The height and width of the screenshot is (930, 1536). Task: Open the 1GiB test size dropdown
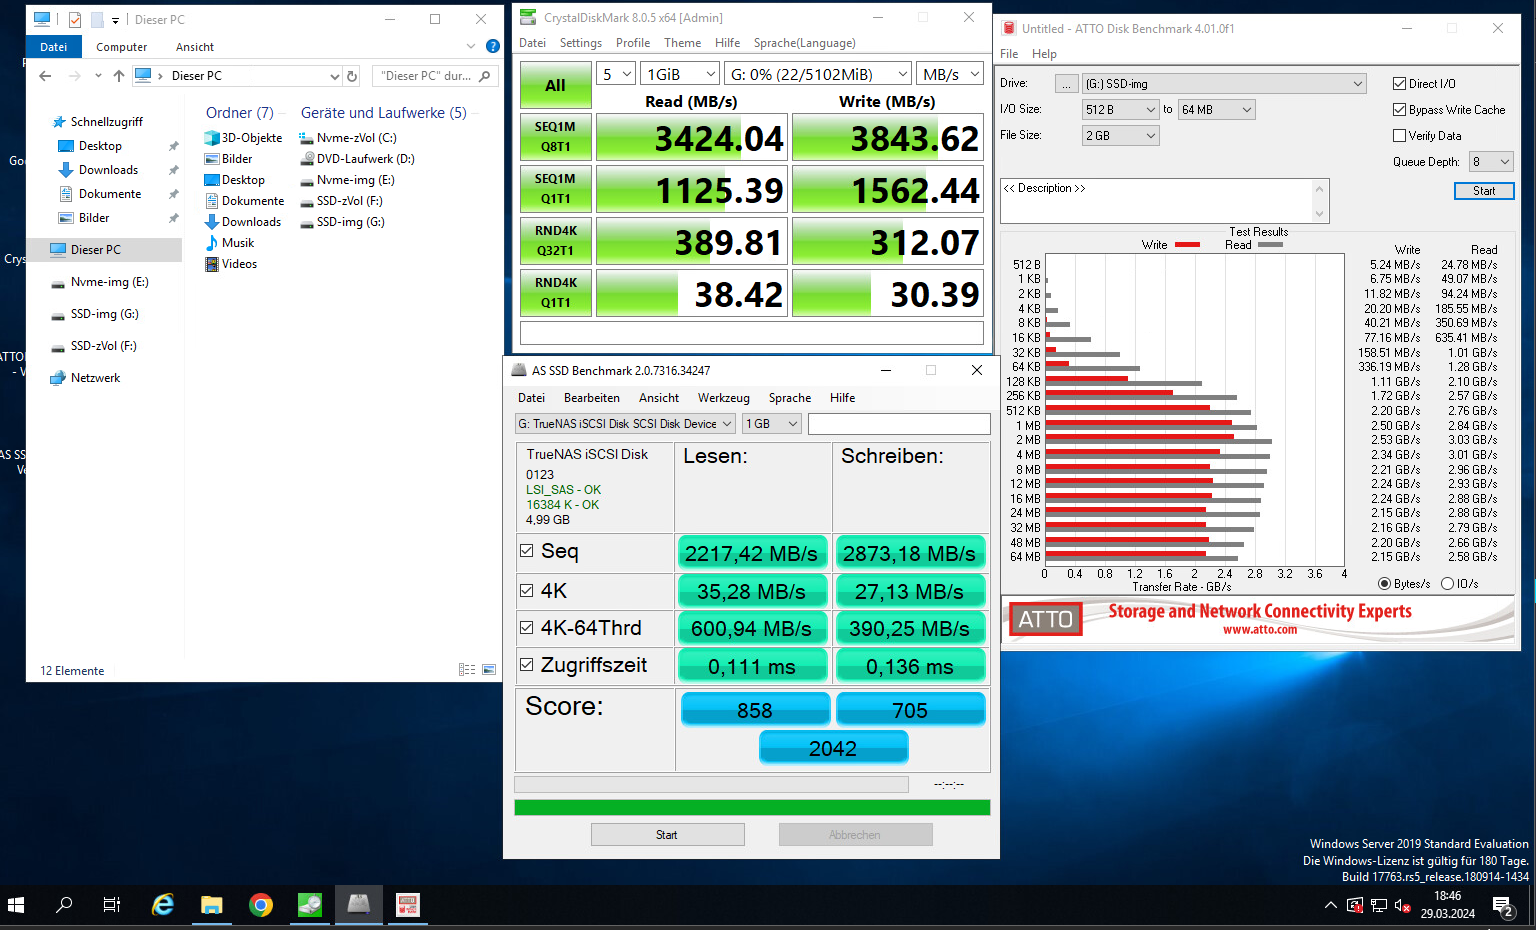(x=681, y=74)
